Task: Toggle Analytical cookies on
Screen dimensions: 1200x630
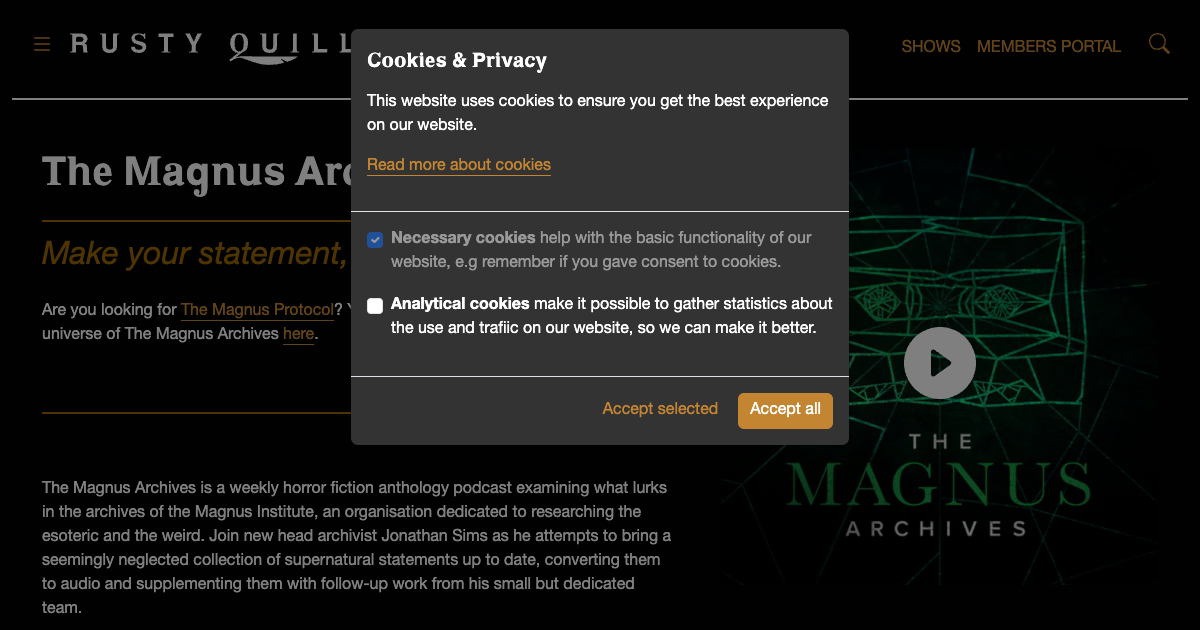Action: pos(375,305)
